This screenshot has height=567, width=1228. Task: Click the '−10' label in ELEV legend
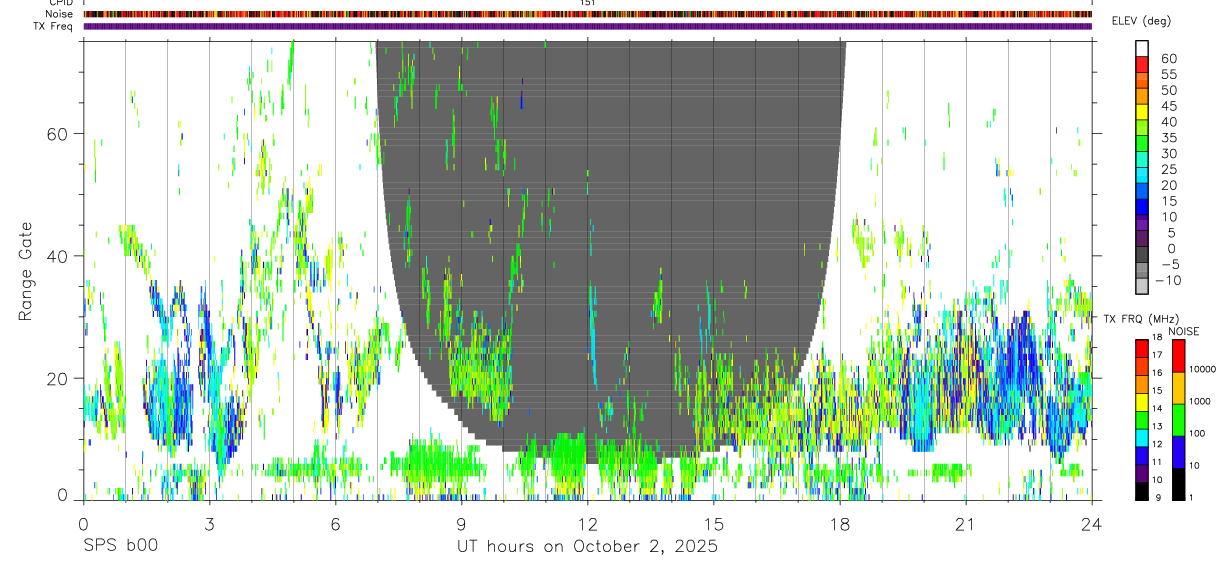click(x=1166, y=281)
